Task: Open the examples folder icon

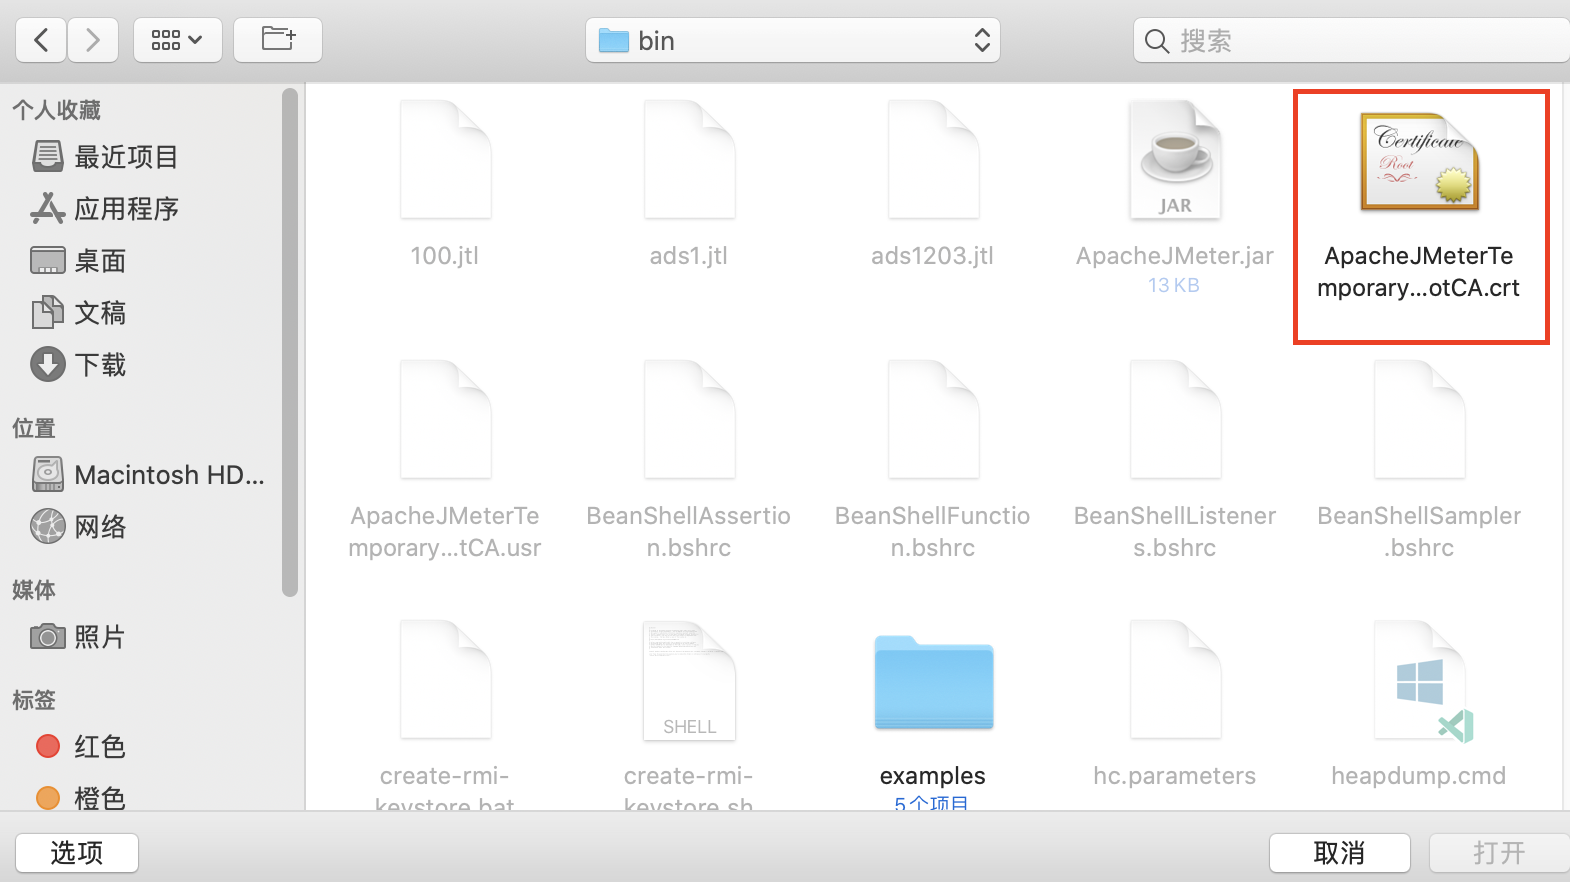Action: tap(934, 682)
